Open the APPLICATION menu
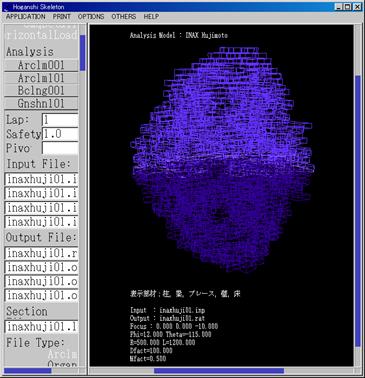 tap(26, 16)
